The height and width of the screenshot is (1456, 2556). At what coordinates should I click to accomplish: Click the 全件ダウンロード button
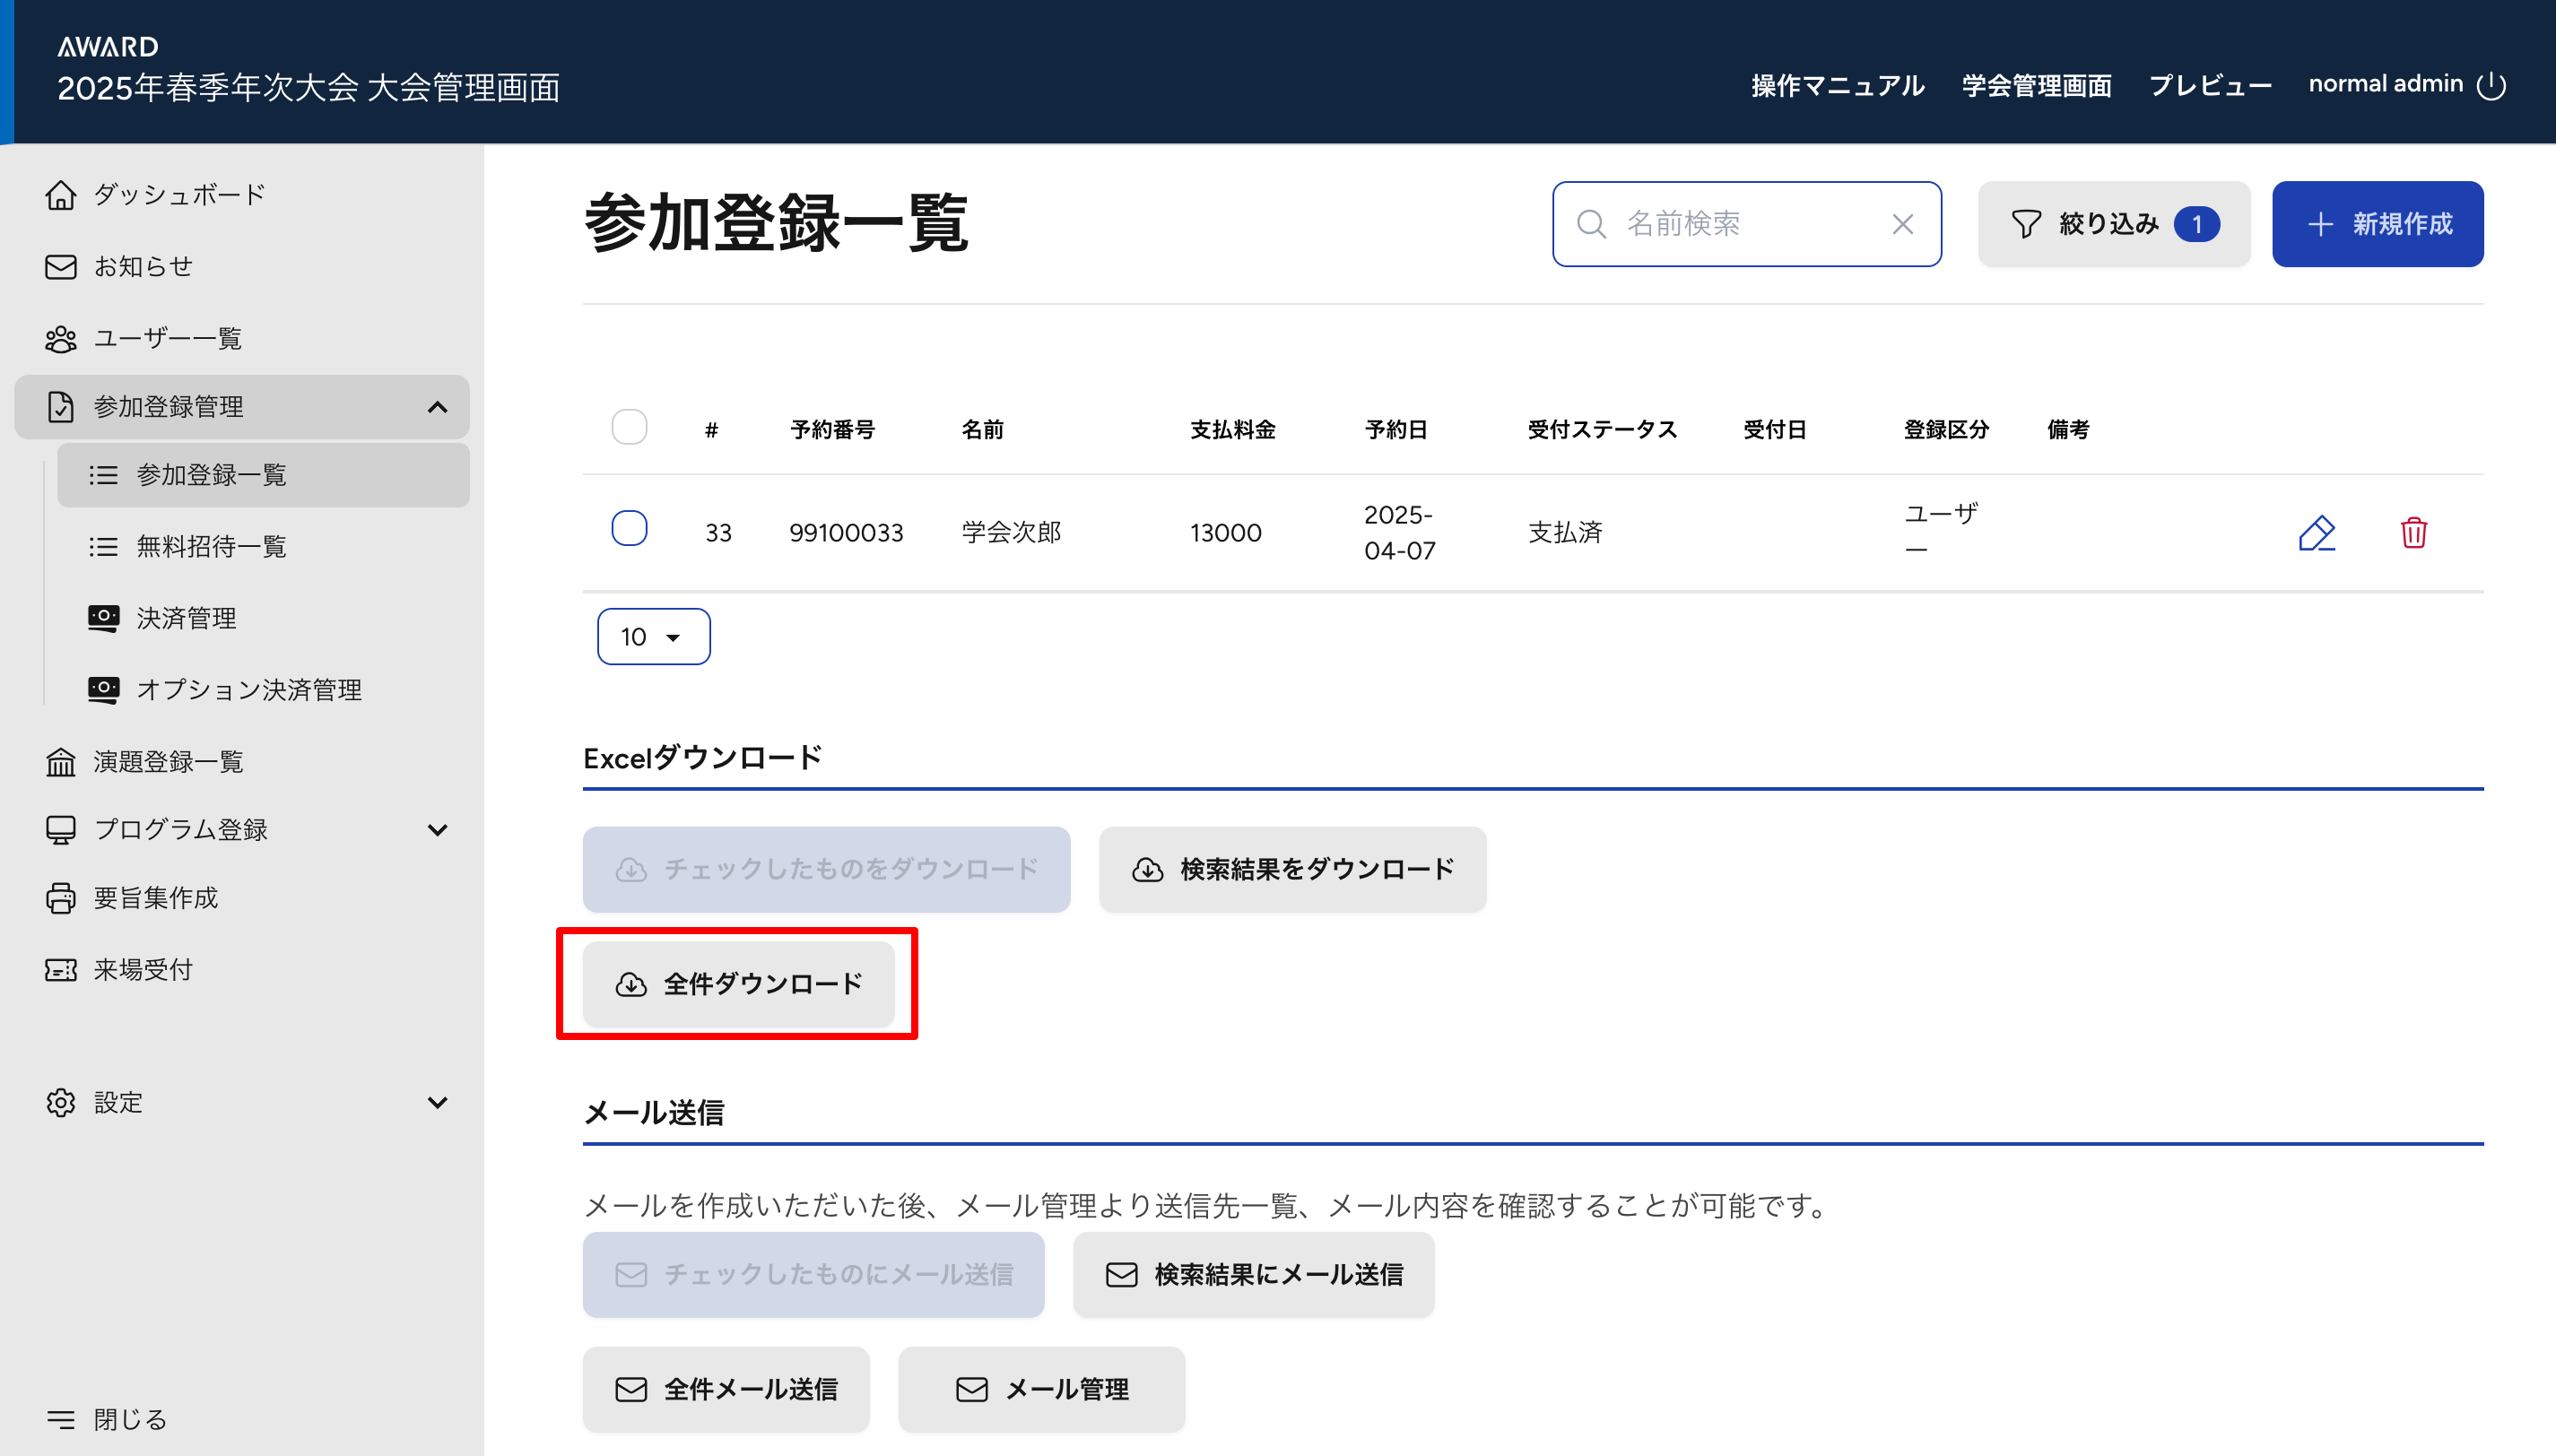[x=738, y=984]
